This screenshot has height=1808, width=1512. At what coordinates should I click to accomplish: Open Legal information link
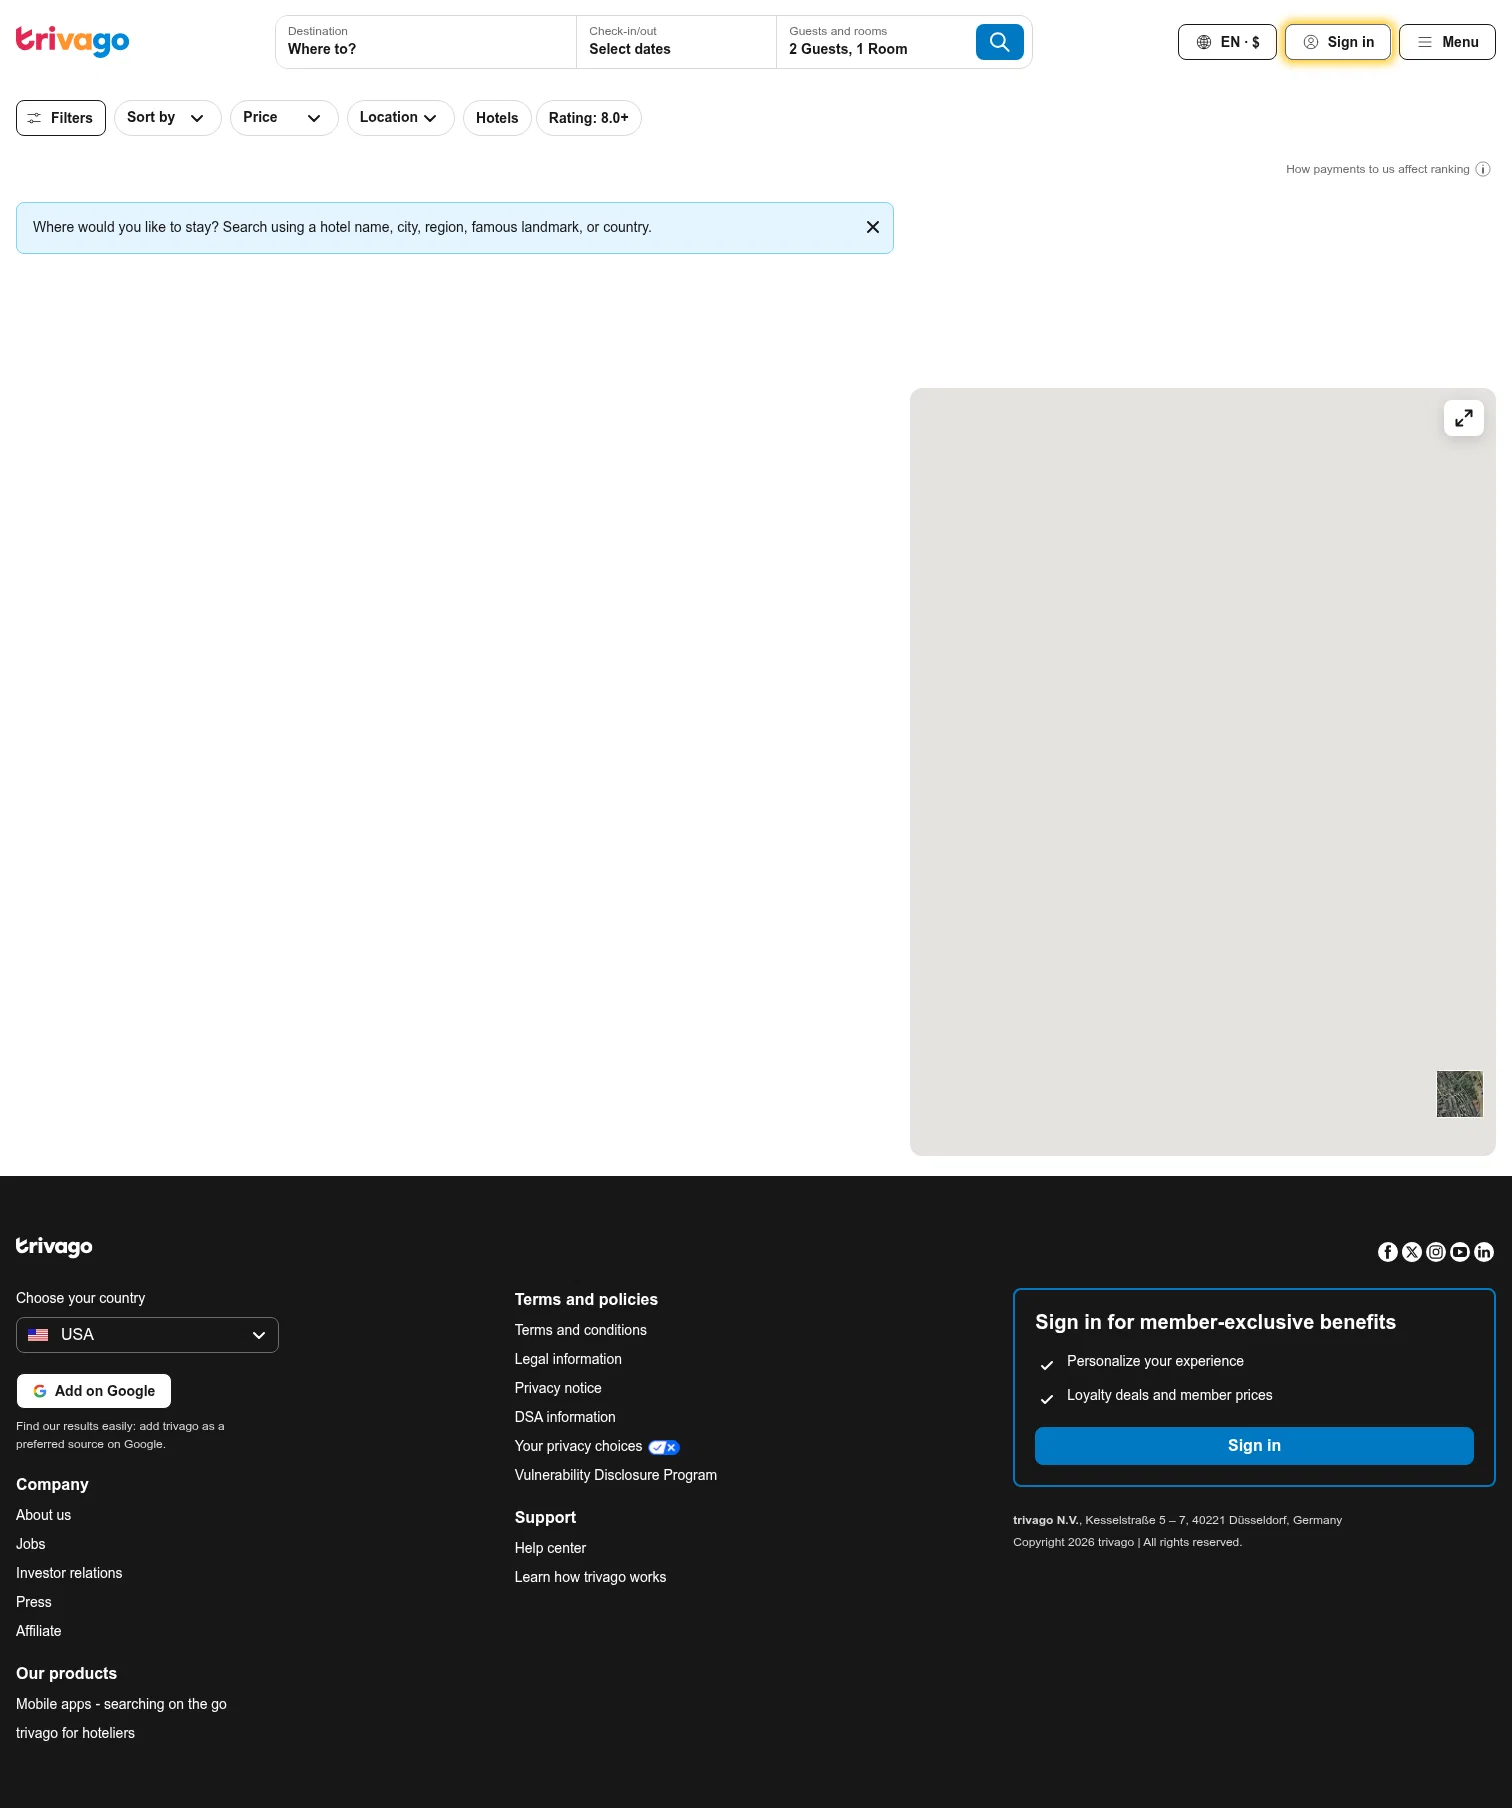[x=568, y=1359]
